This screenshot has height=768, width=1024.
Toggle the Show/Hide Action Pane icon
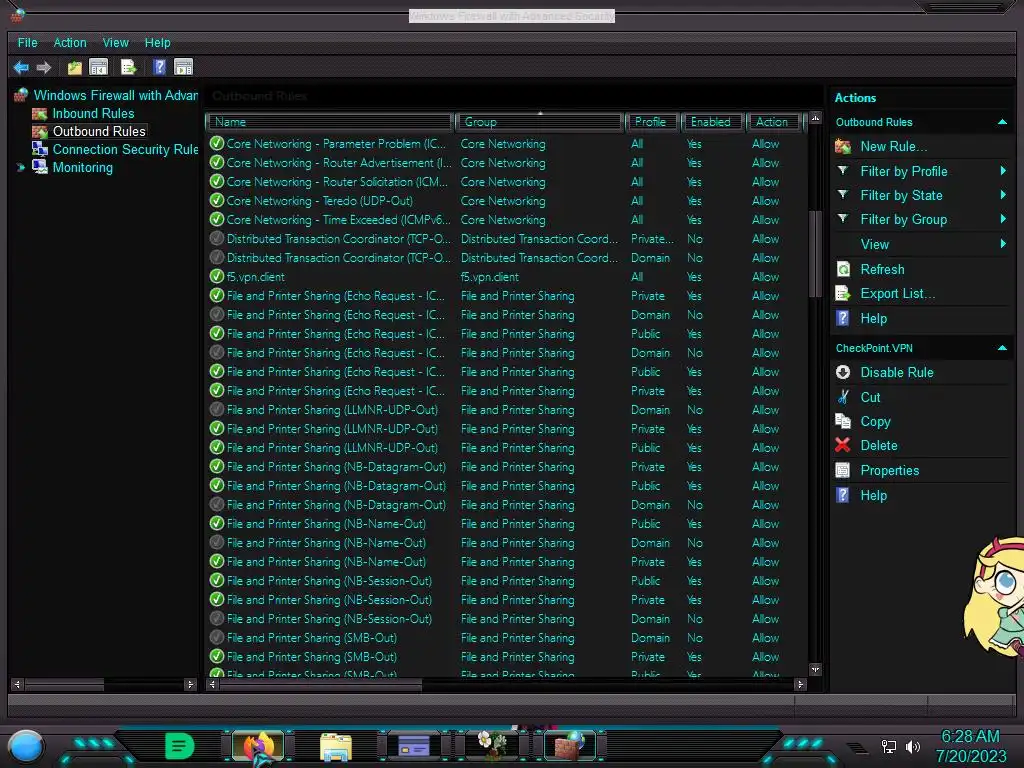tap(184, 67)
